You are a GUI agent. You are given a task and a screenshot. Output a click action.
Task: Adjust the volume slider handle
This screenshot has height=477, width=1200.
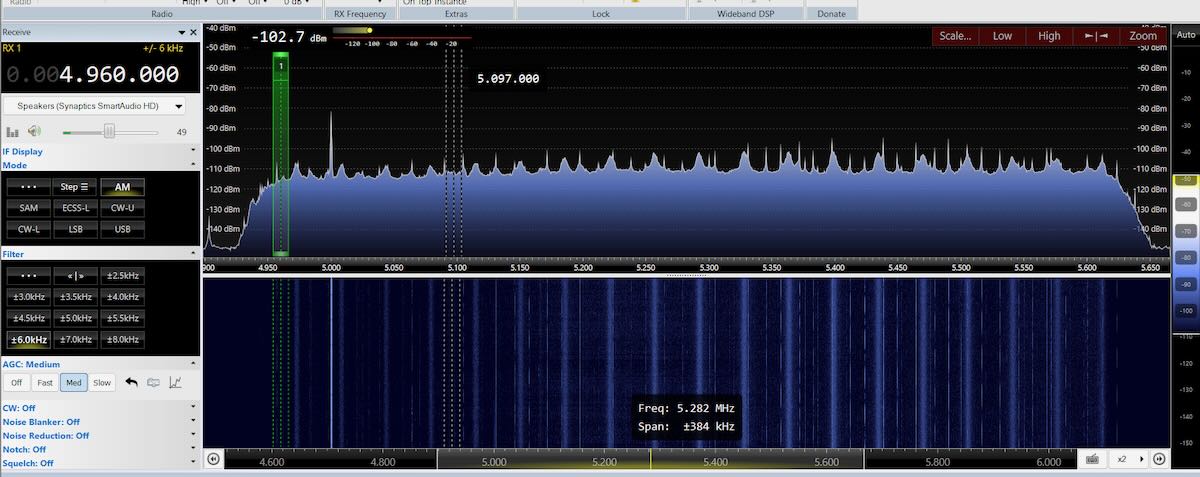[x=109, y=131]
